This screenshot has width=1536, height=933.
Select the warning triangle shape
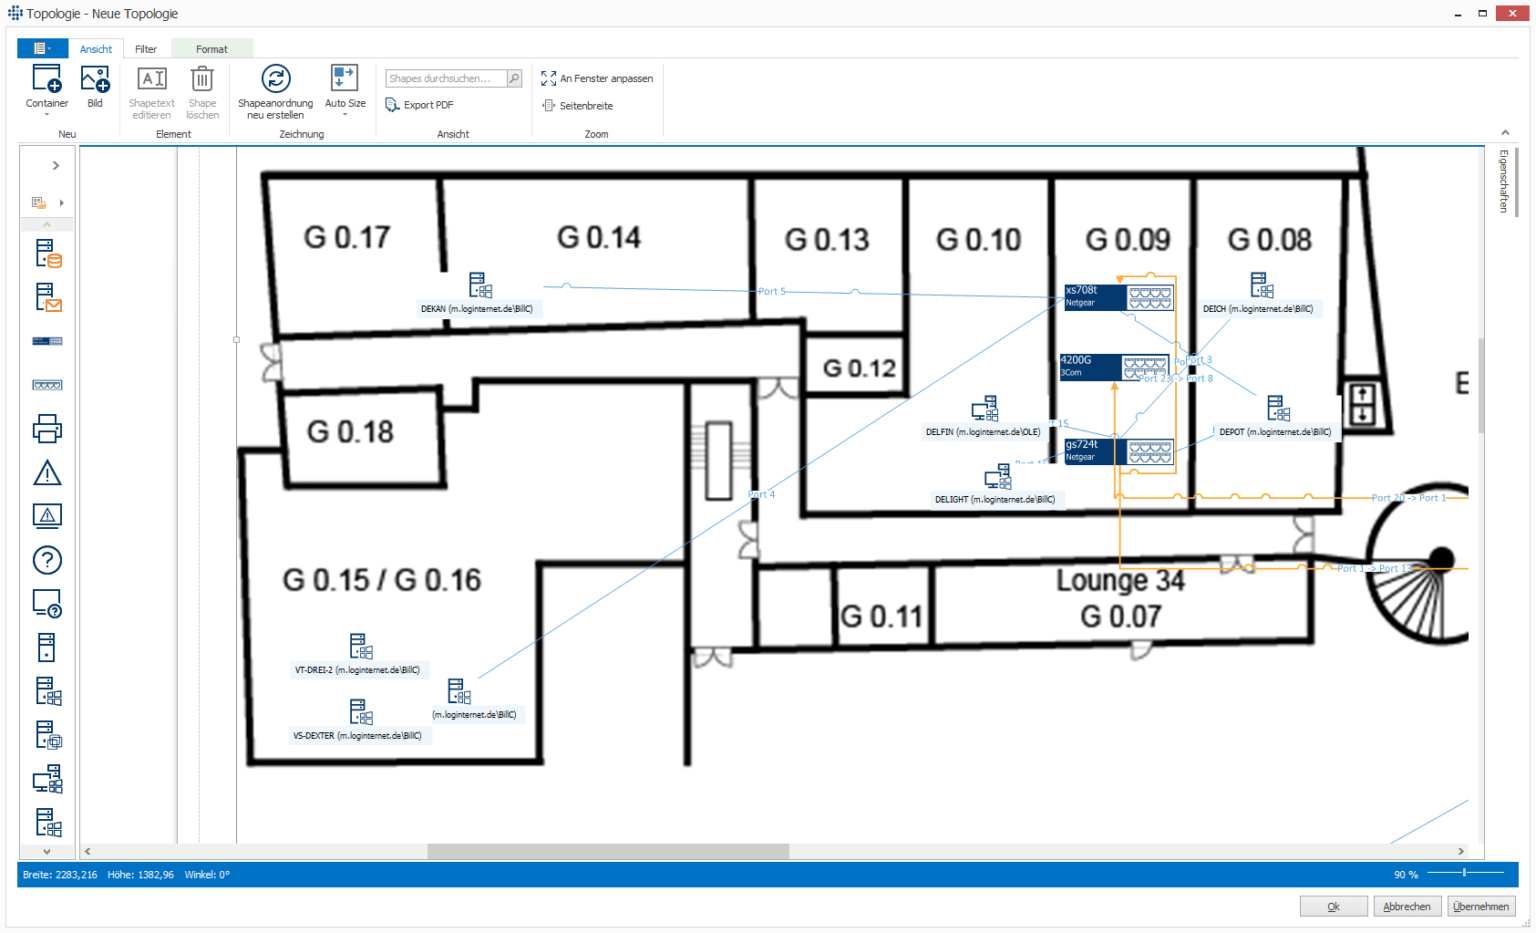pyautogui.click(x=47, y=473)
